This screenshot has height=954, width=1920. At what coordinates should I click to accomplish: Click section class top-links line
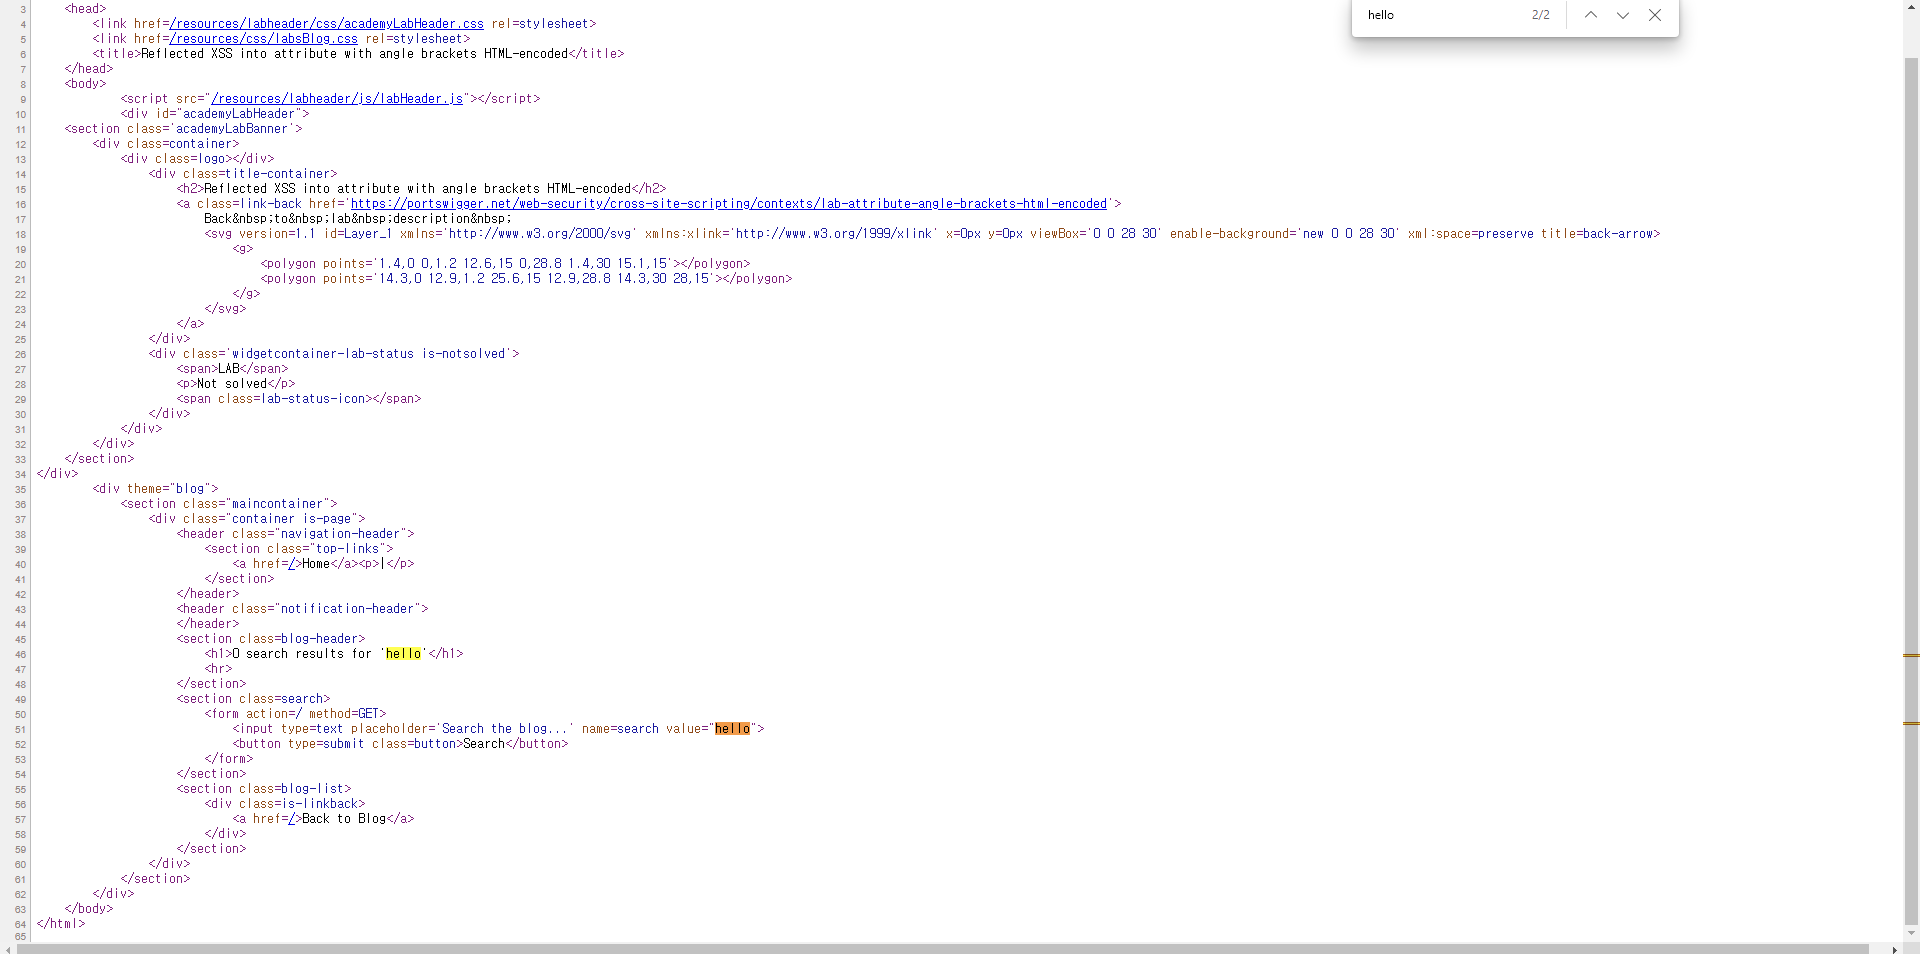[299, 549]
